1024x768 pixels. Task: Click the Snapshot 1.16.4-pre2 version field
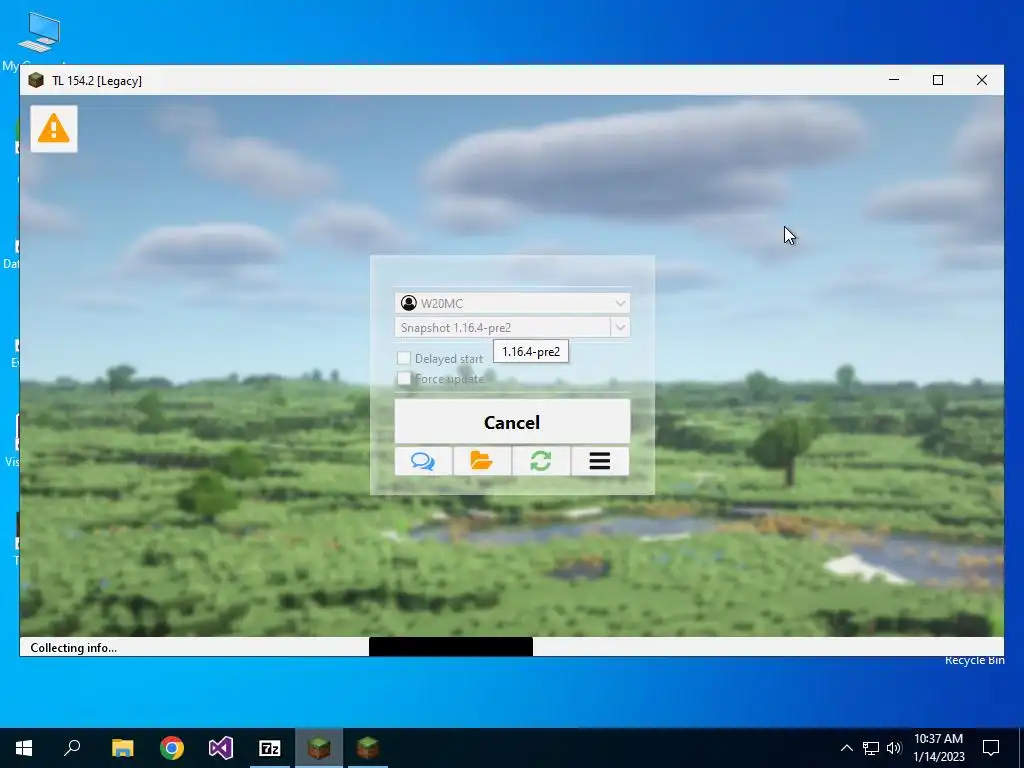(502, 327)
